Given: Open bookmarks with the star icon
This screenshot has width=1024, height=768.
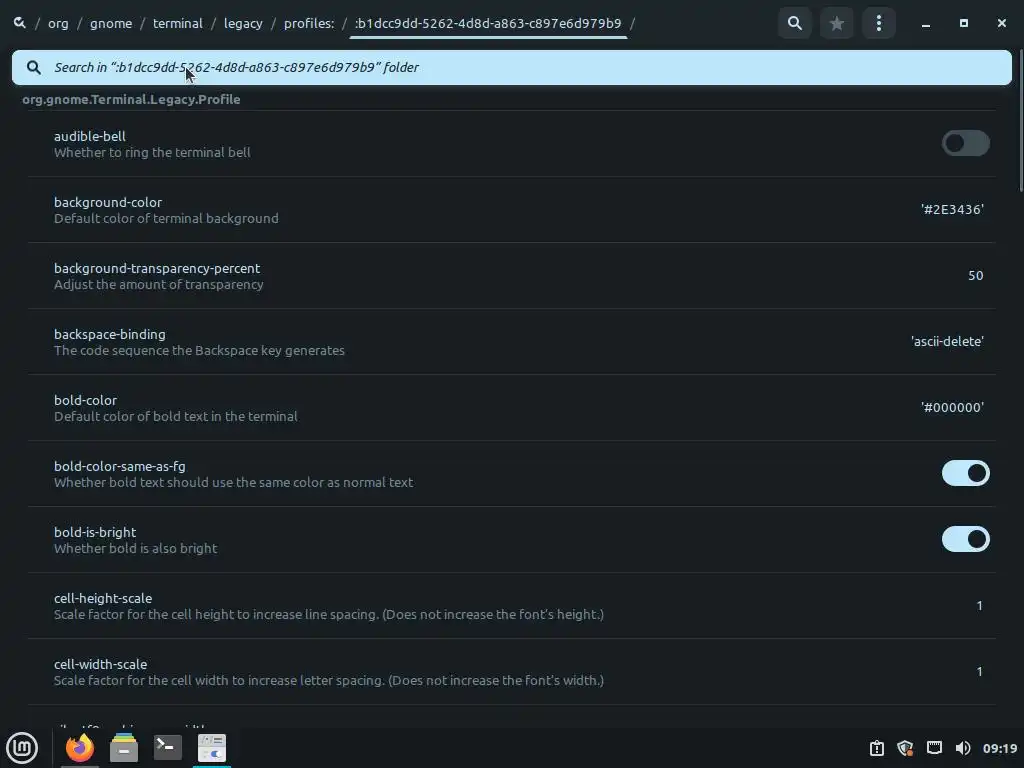Looking at the screenshot, I should (837, 24).
